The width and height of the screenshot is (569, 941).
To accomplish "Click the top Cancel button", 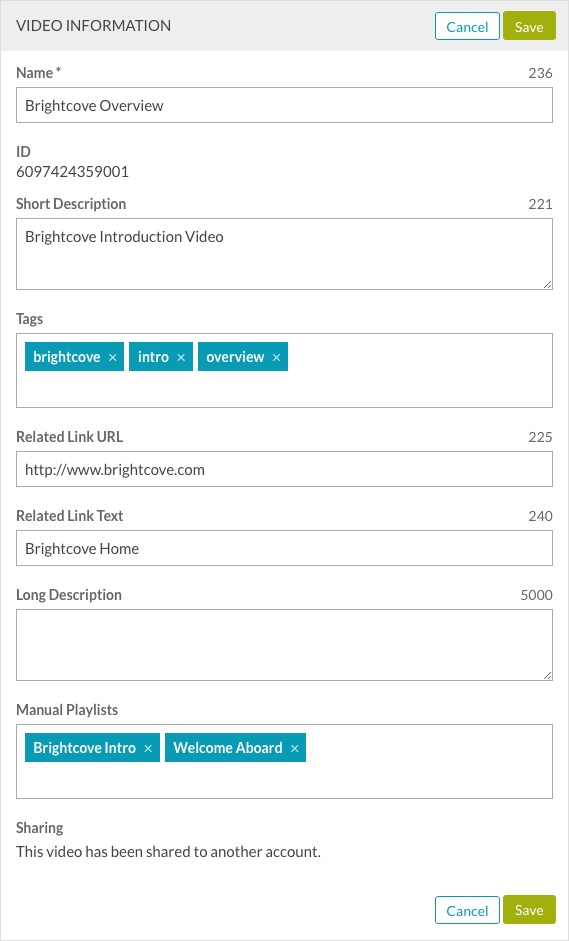I will click(467, 26).
